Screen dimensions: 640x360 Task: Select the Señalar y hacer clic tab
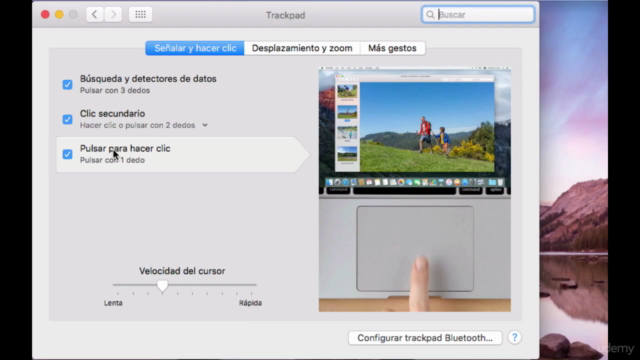195,48
